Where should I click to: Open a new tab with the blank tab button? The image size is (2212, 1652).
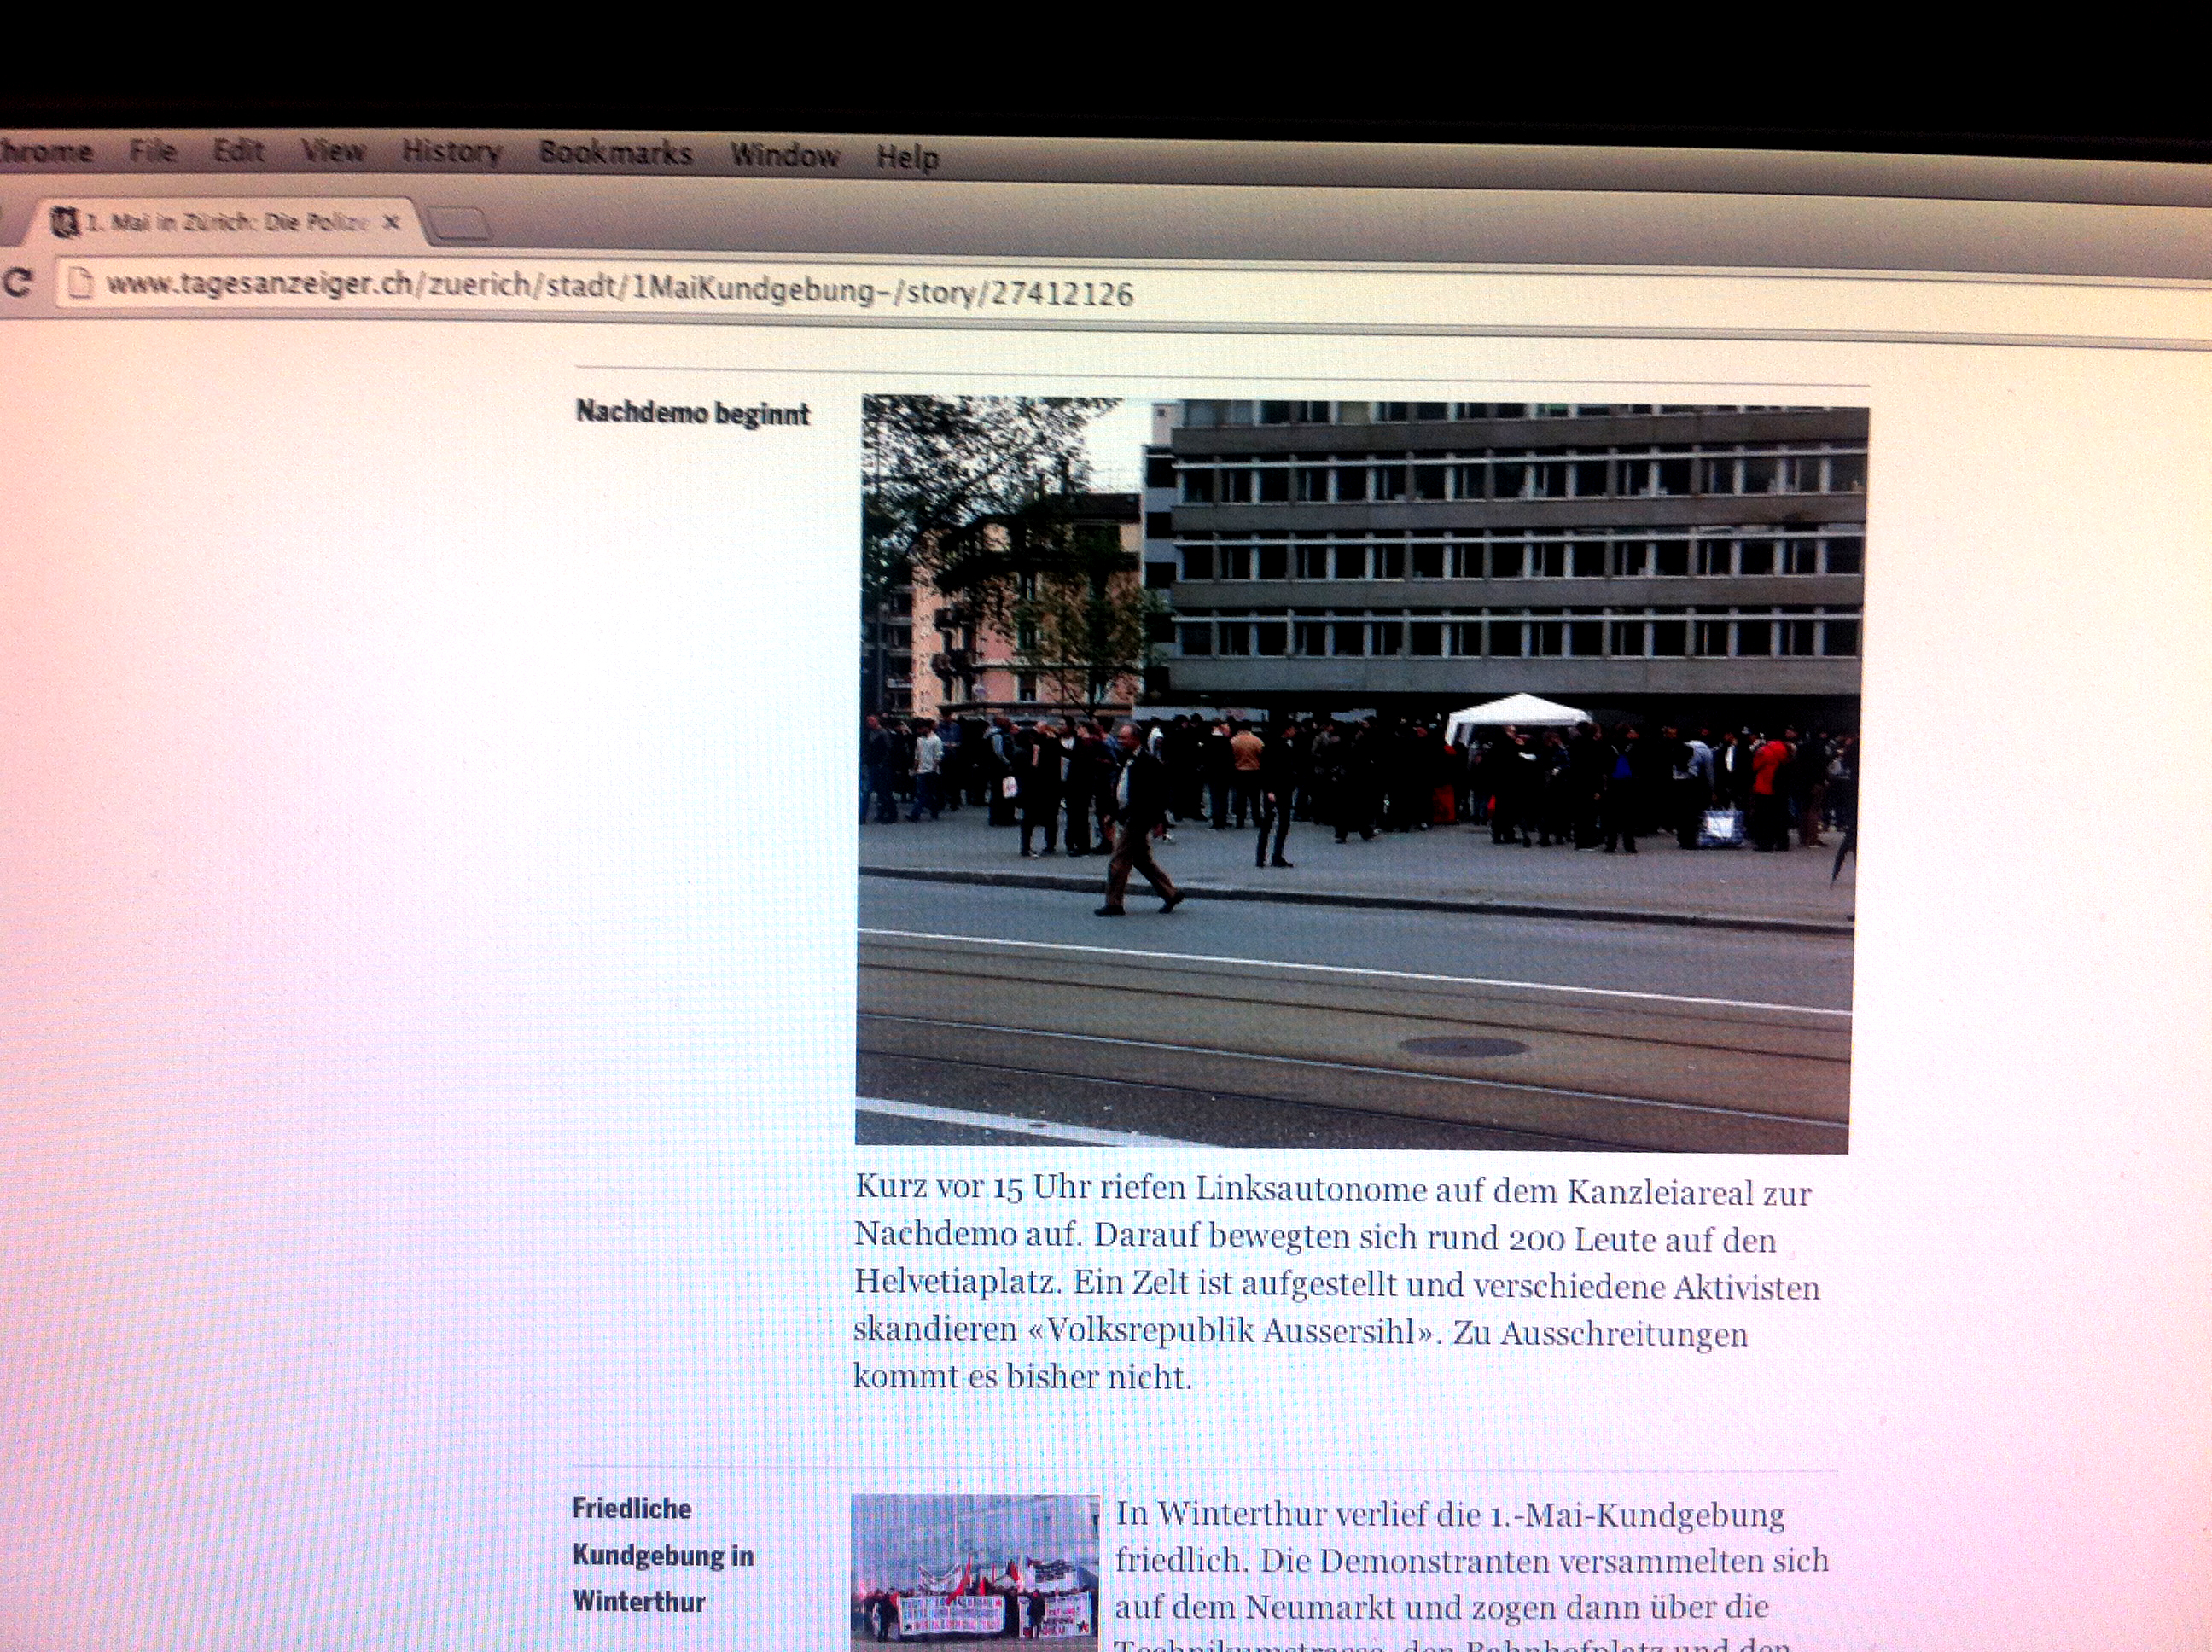tap(460, 225)
